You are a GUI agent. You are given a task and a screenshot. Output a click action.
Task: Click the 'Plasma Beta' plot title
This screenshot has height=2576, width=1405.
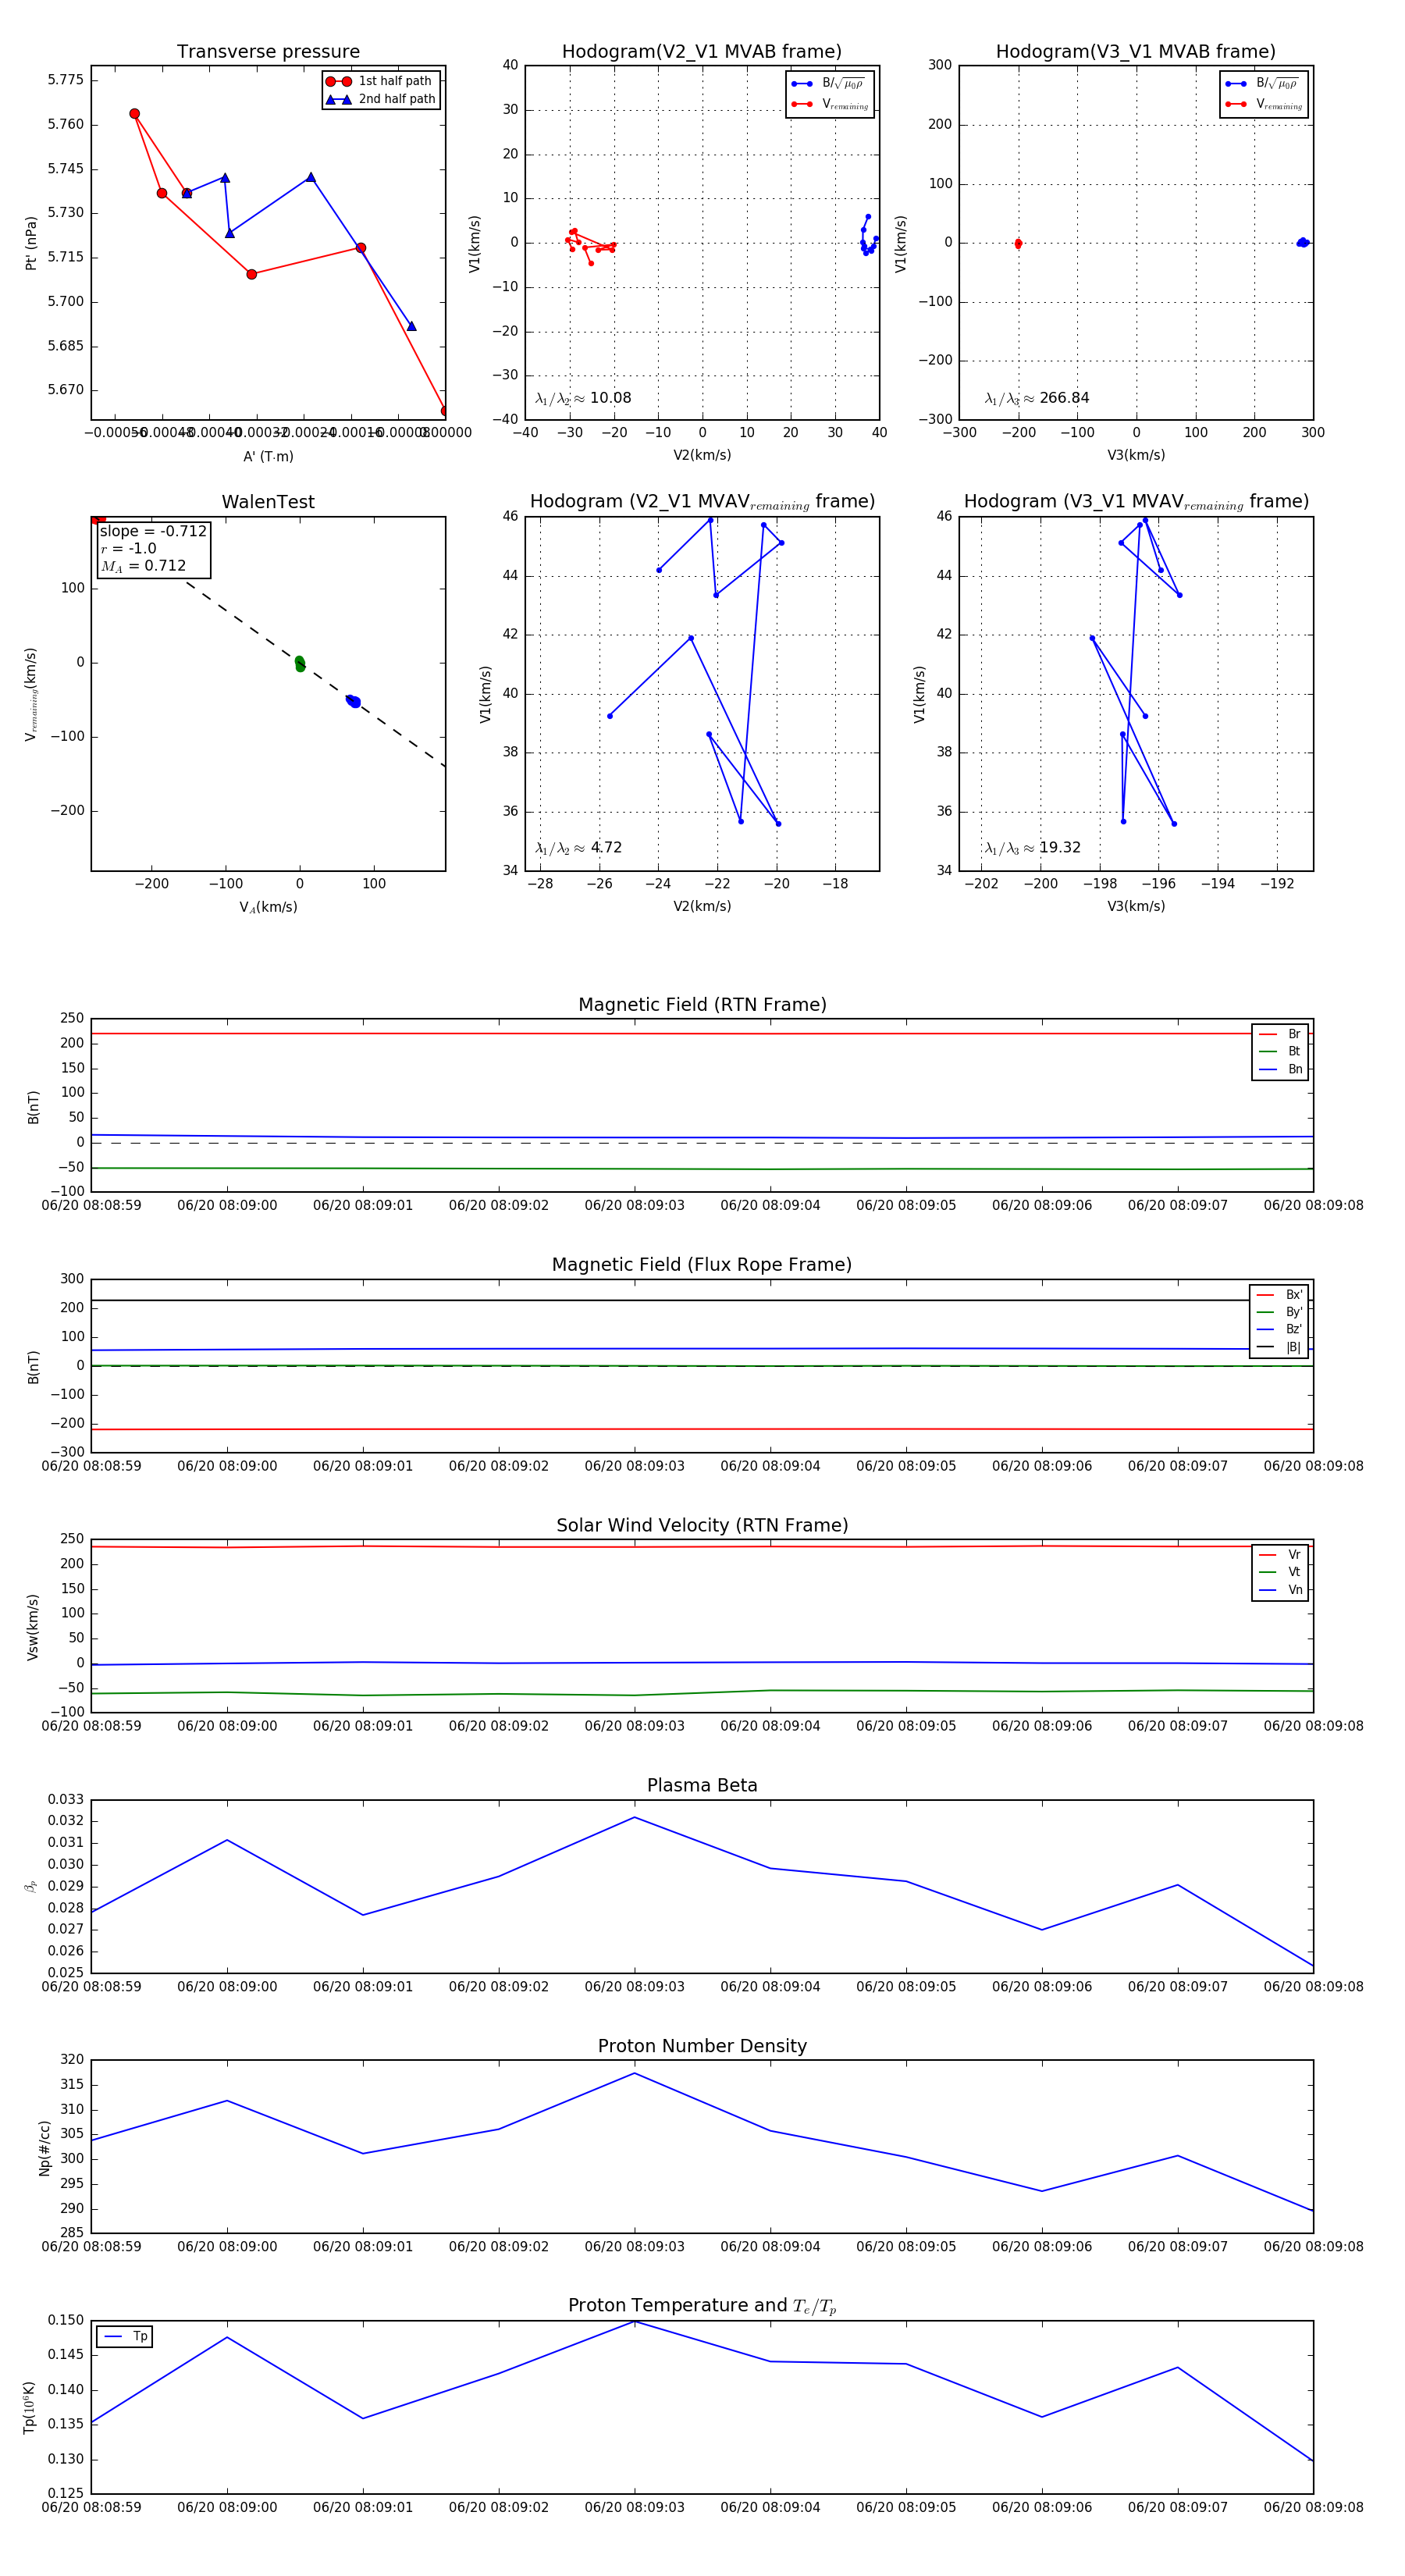pos(702,1785)
